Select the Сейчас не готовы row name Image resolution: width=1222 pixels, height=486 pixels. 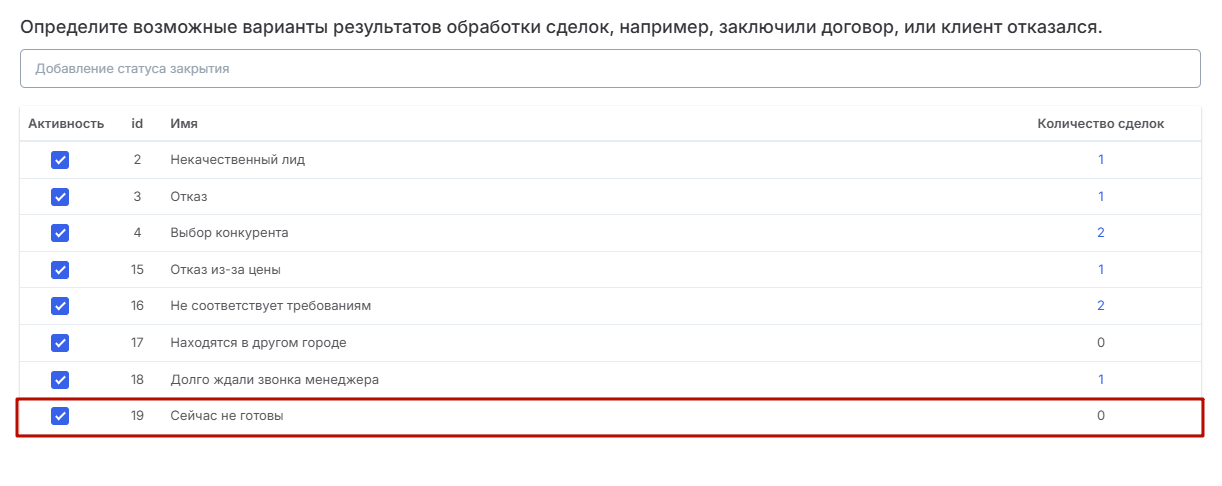[x=227, y=416]
